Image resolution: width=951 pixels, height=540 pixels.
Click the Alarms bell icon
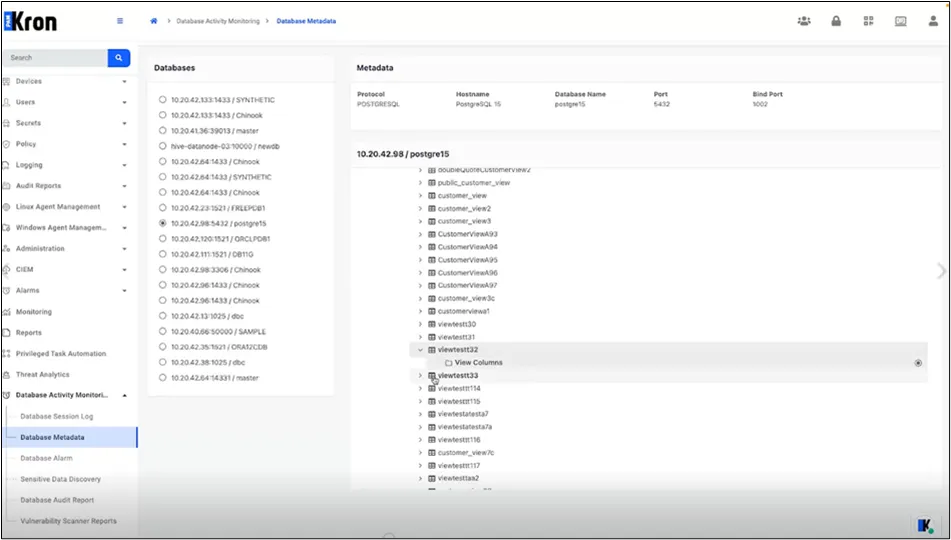pos(7,291)
